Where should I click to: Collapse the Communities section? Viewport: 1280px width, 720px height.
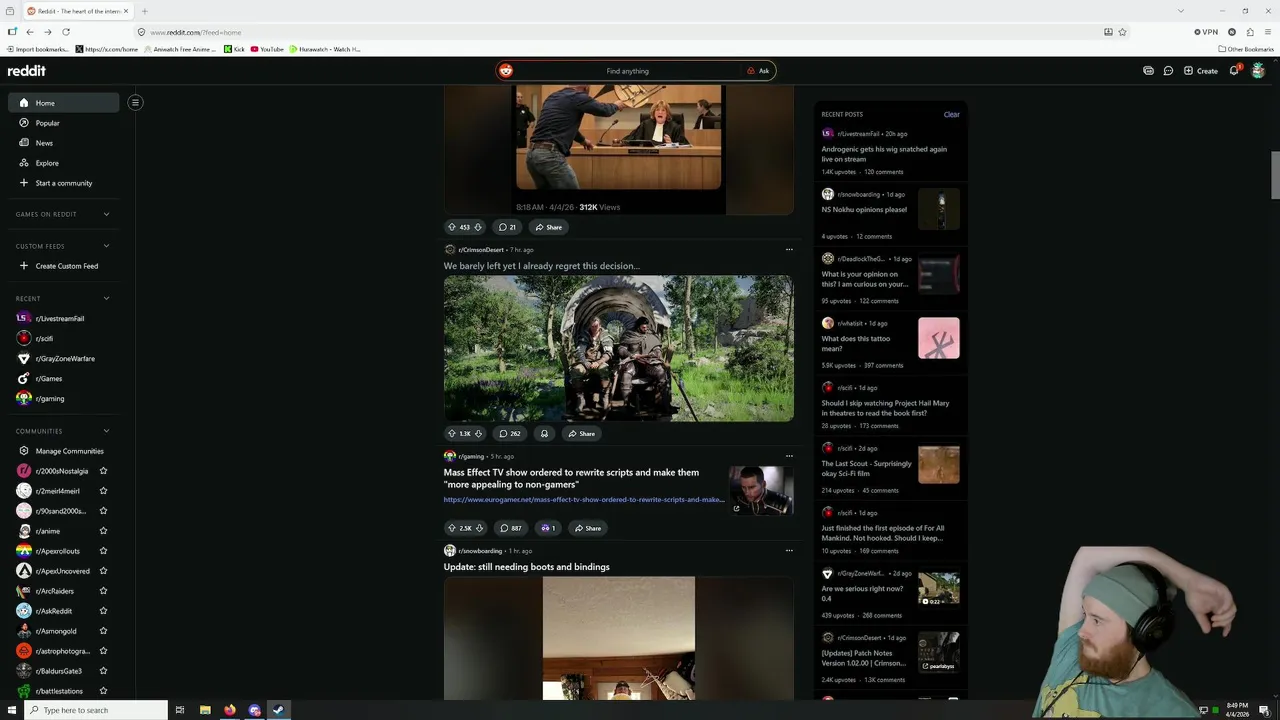tap(106, 431)
